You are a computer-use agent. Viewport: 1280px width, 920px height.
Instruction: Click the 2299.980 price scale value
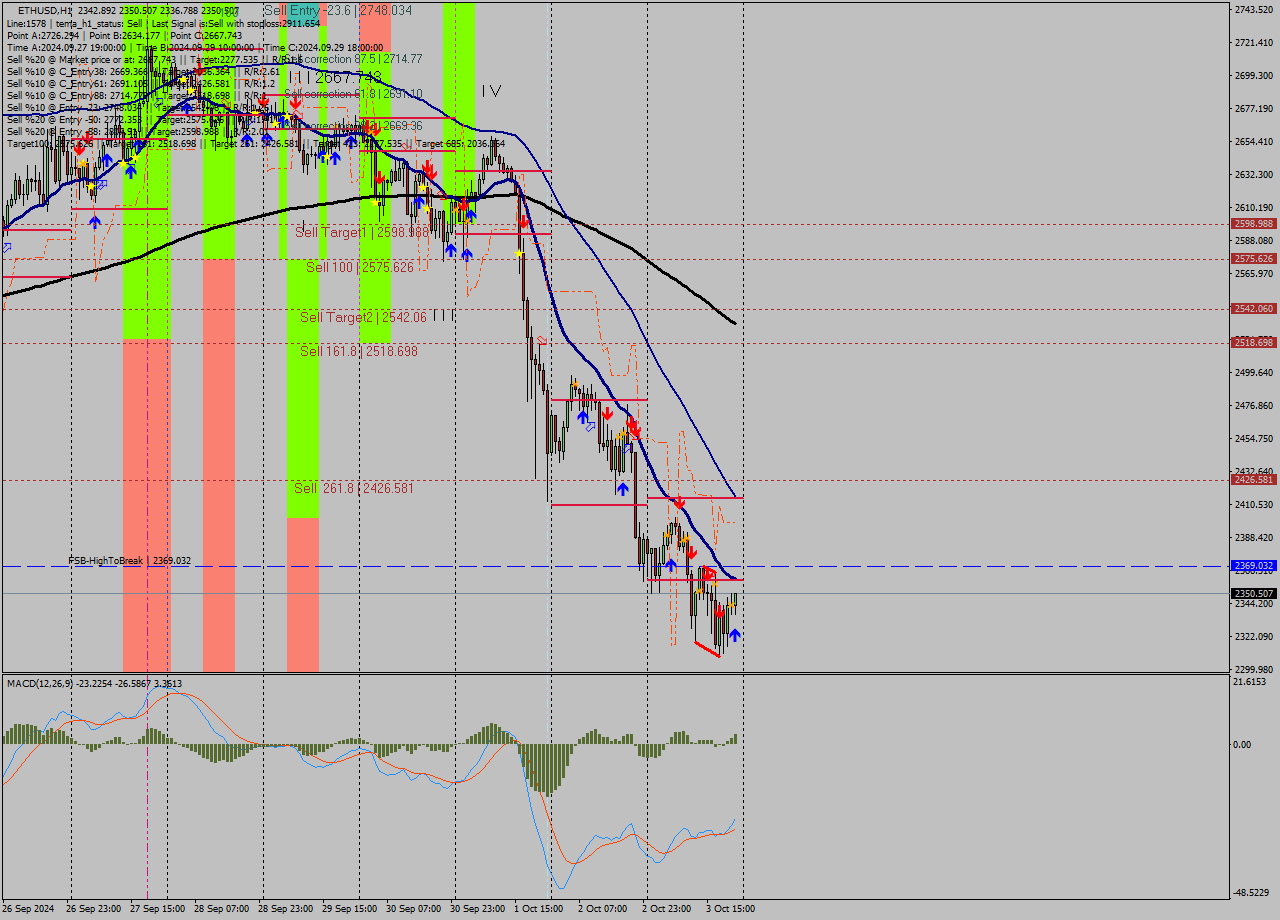(1253, 669)
